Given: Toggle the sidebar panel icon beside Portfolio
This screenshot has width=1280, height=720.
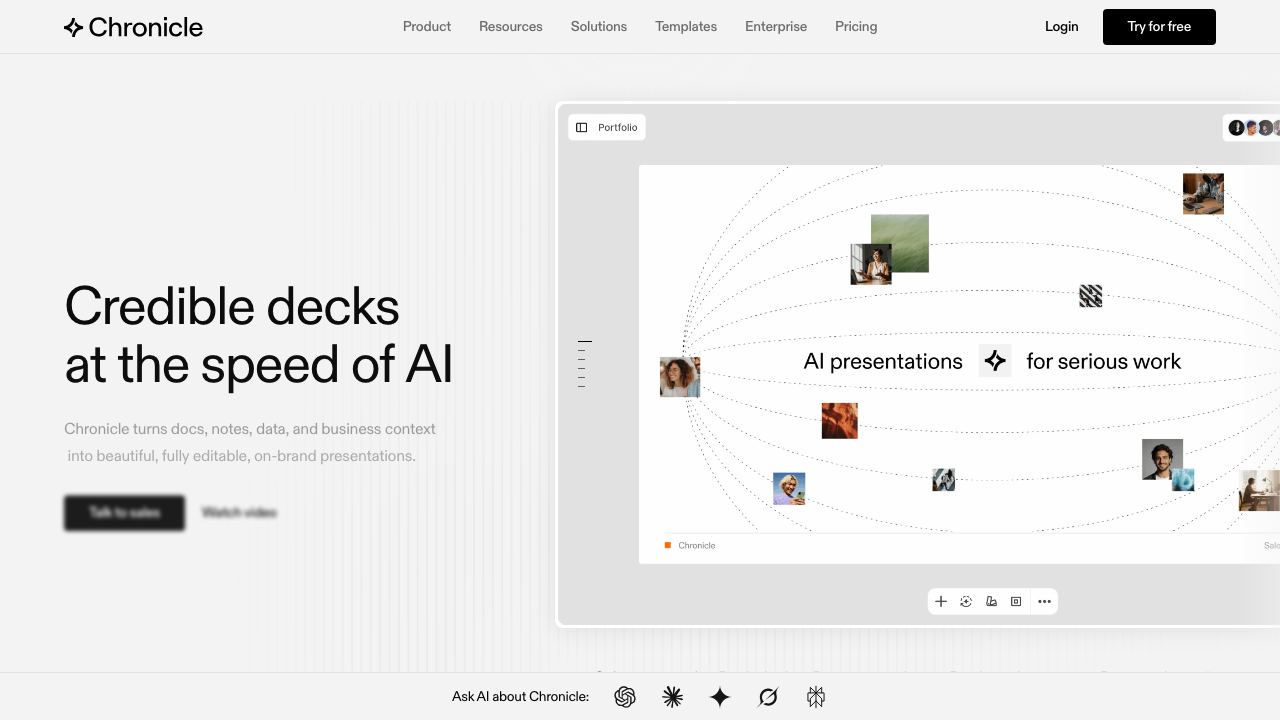Looking at the screenshot, I should pyautogui.click(x=582, y=128).
